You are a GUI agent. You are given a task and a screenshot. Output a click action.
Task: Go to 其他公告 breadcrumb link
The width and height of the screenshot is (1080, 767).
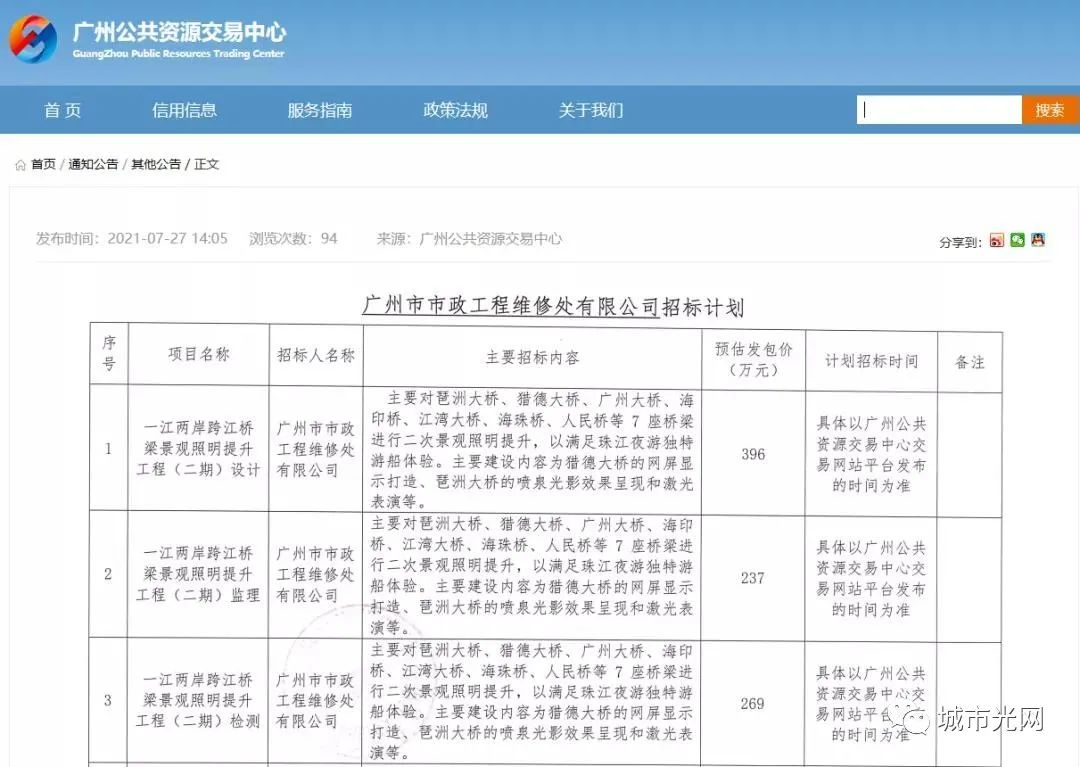(156, 165)
